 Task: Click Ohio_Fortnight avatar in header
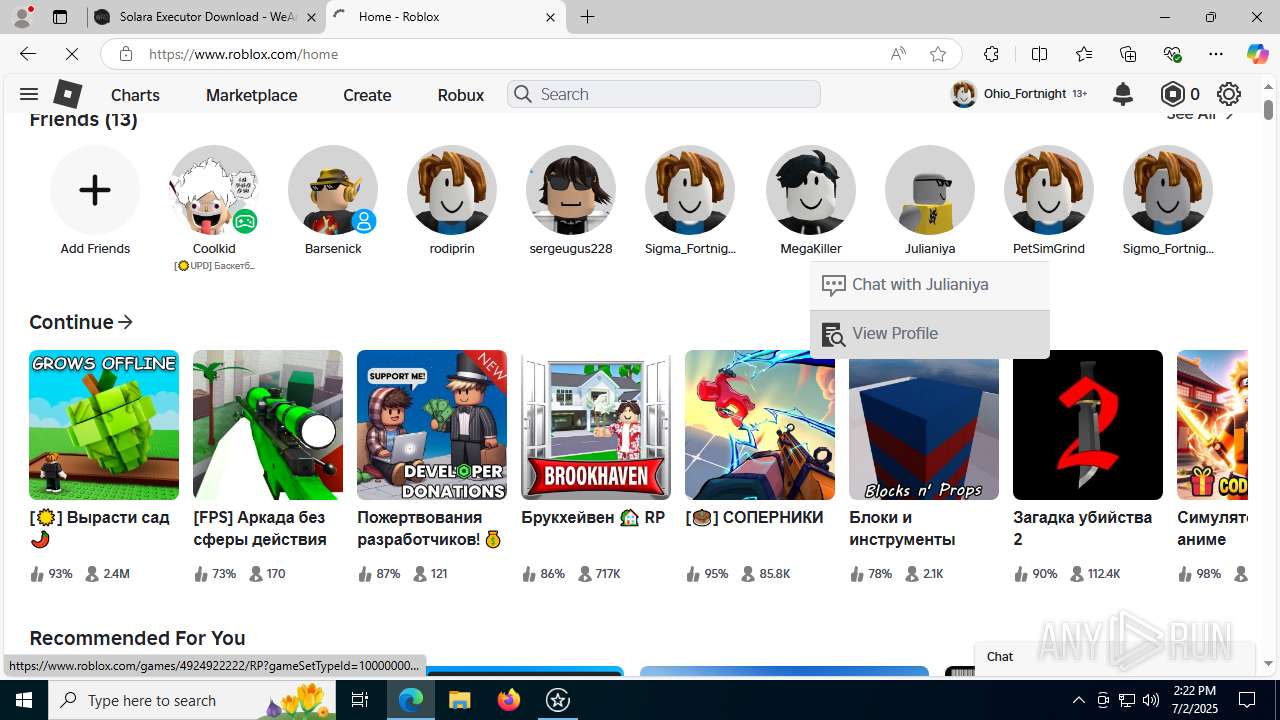click(x=963, y=94)
